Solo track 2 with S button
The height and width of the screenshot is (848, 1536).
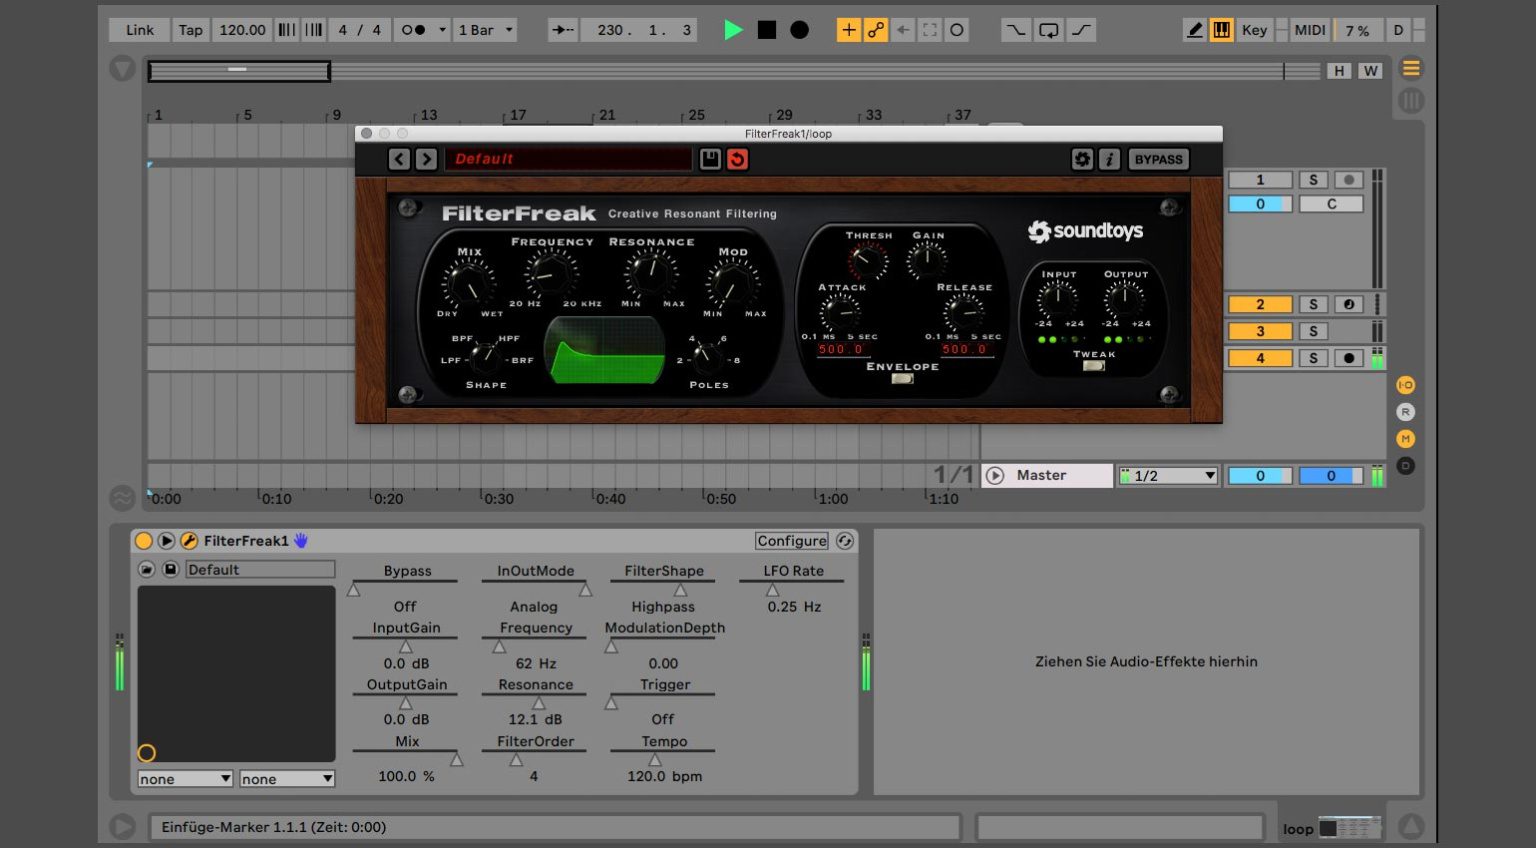tap(1313, 304)
